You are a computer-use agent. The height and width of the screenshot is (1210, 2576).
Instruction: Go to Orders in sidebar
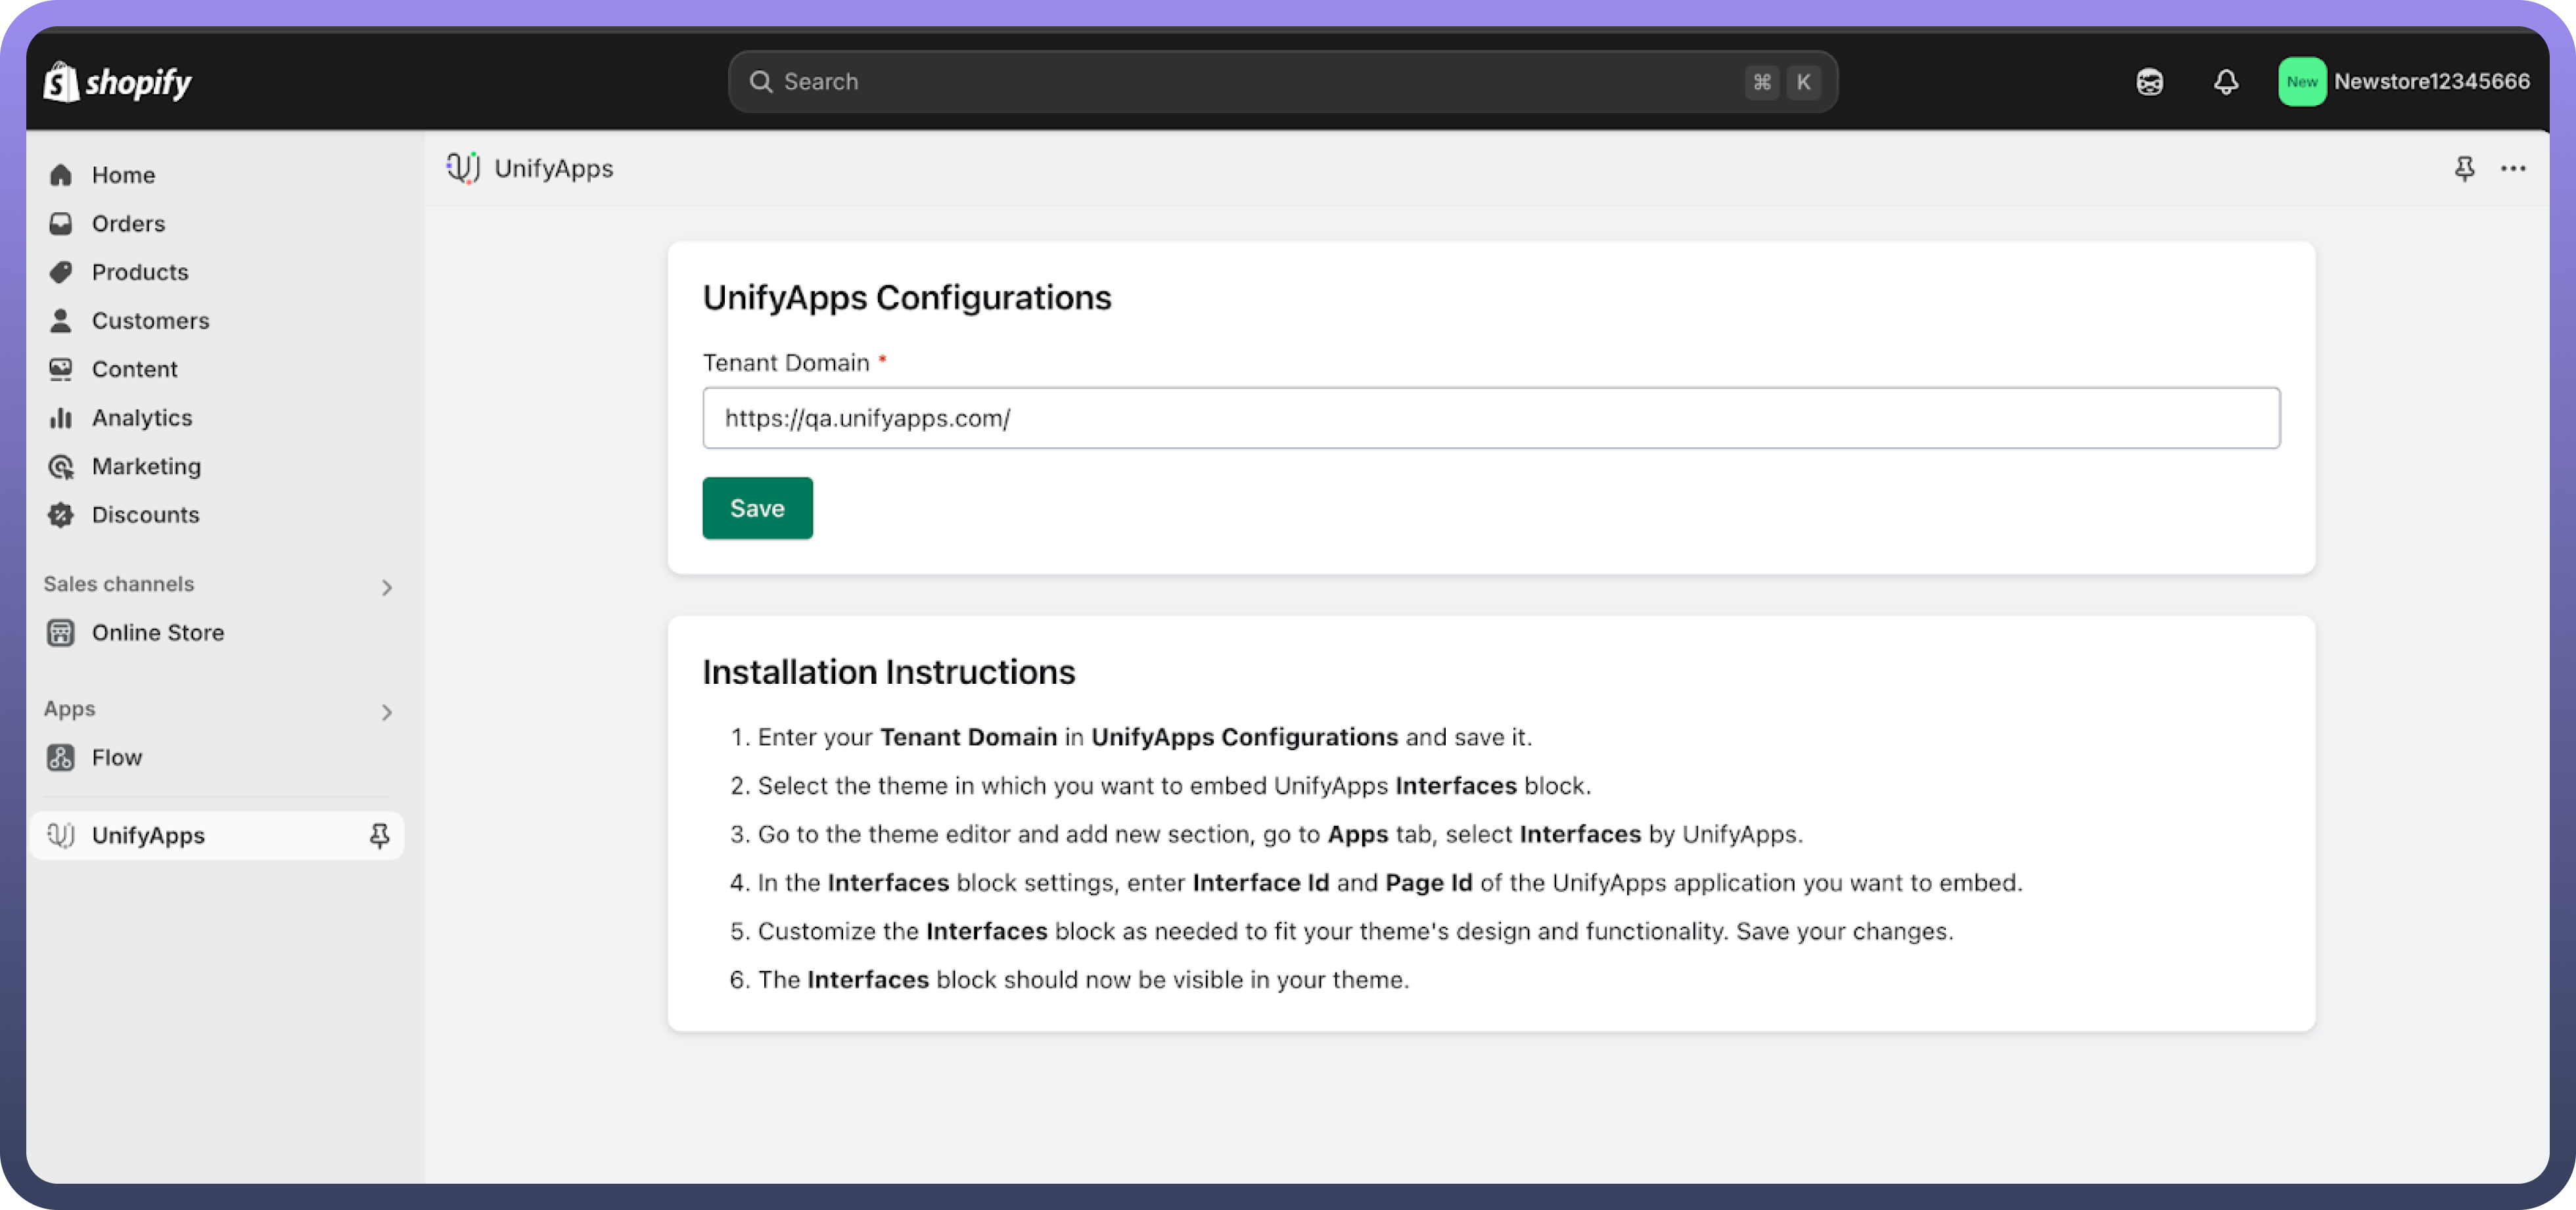128,224
